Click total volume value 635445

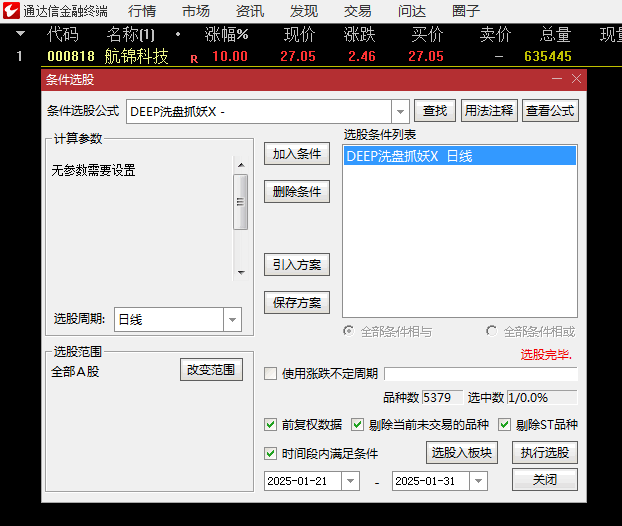(548, 56)
